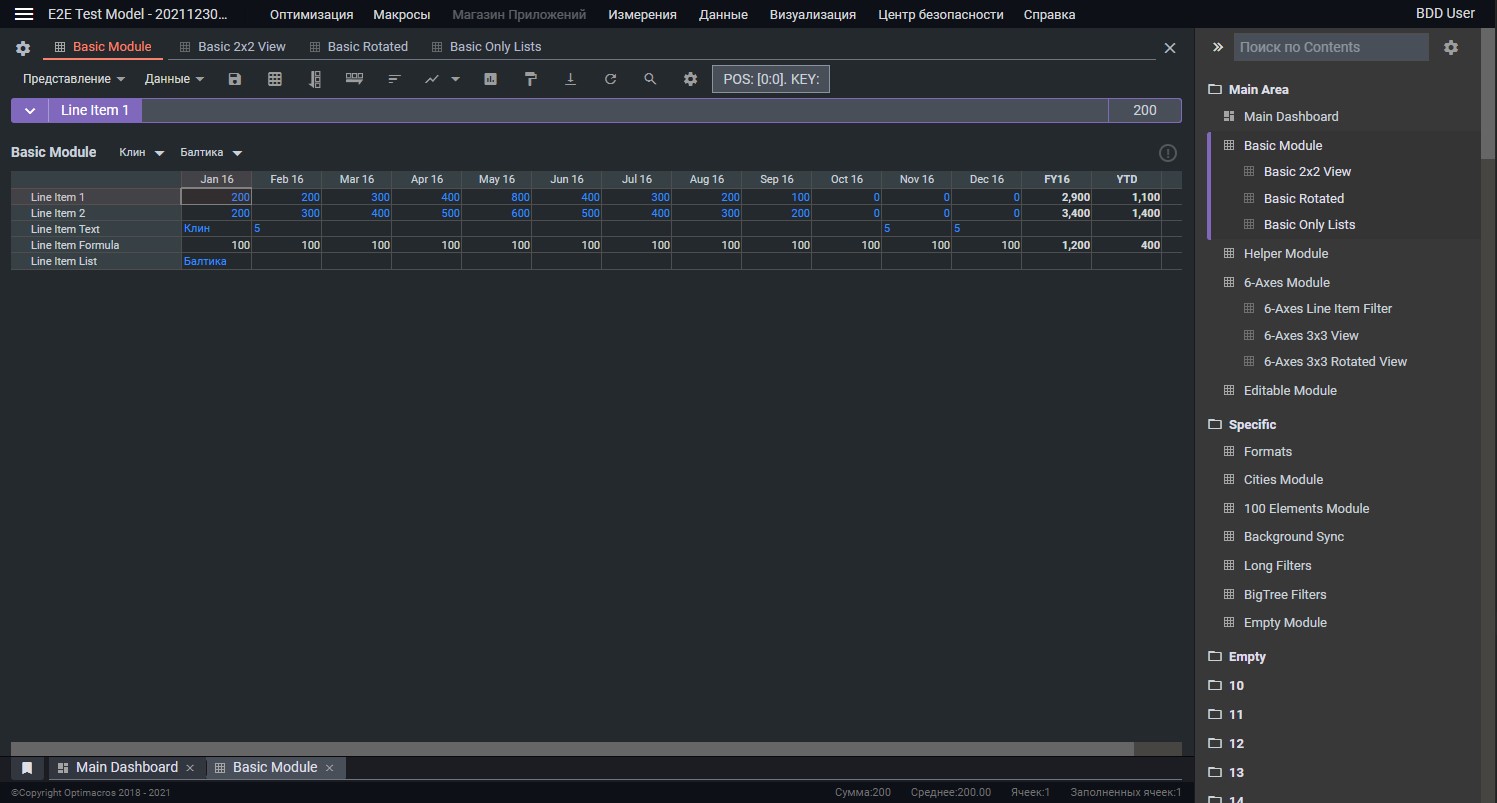
Task: Switch to the Basic 2x2 View tab
Action: 232,47
